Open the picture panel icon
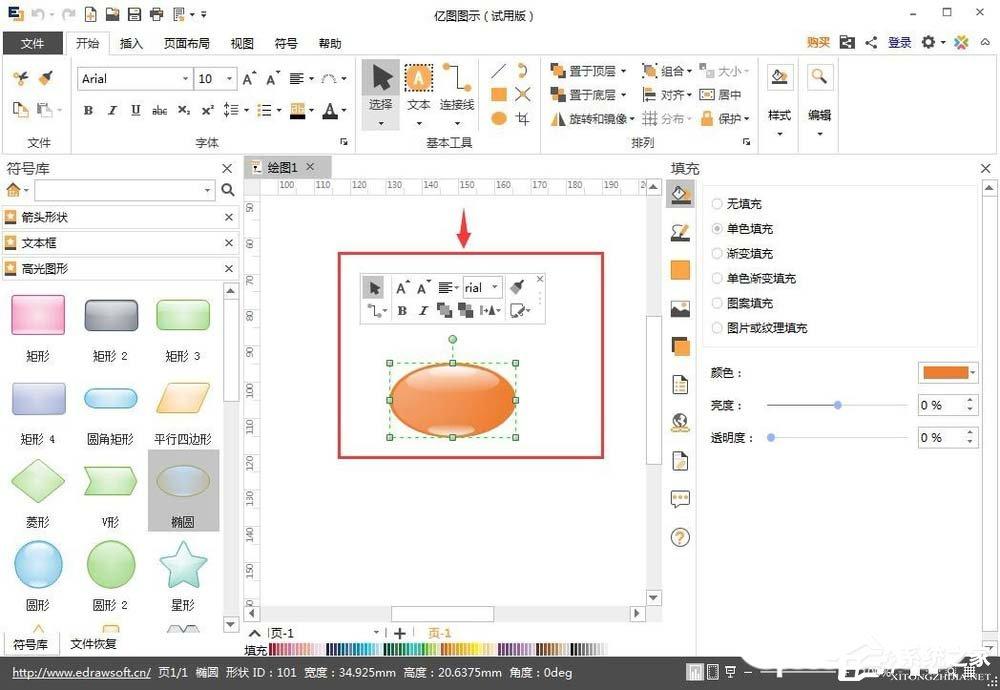The height and width of the screenshot is (690, 1000). 680,309
